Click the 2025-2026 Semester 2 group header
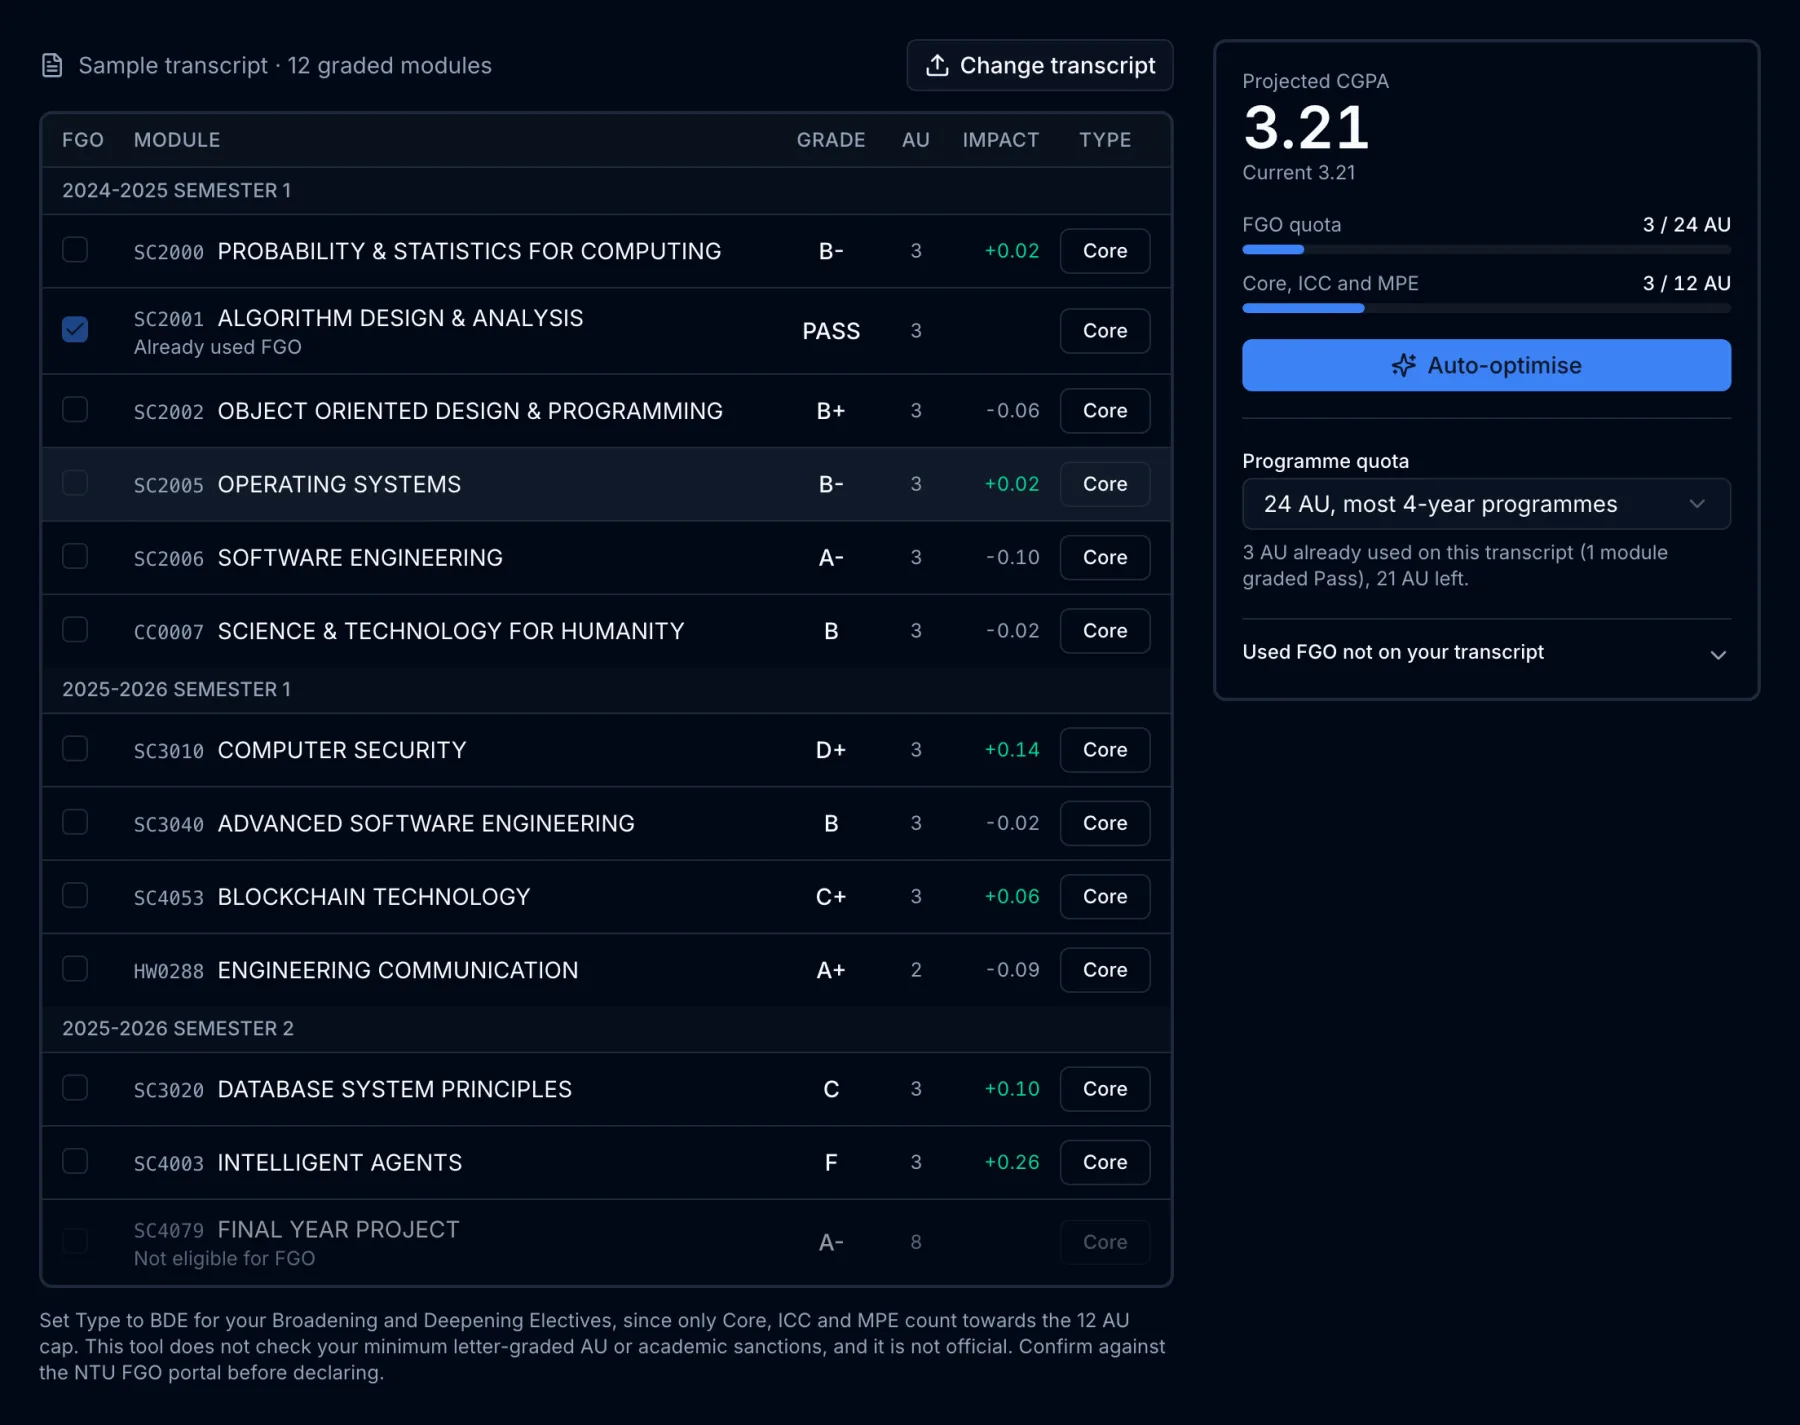Screen dimensions: 1800x1425 (606, 1029)
